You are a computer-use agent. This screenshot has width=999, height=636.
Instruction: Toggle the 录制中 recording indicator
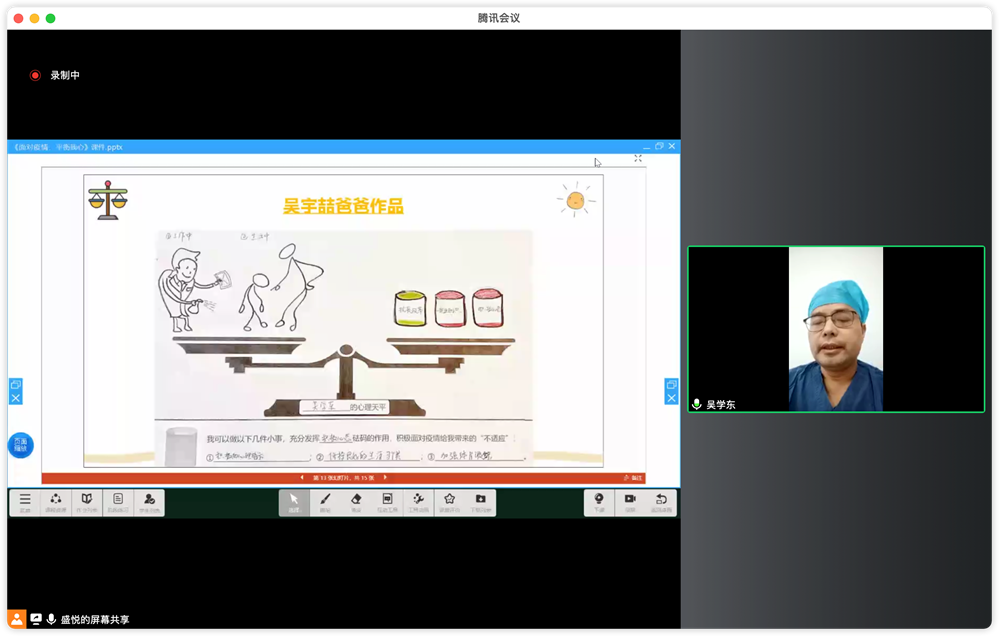35,75
